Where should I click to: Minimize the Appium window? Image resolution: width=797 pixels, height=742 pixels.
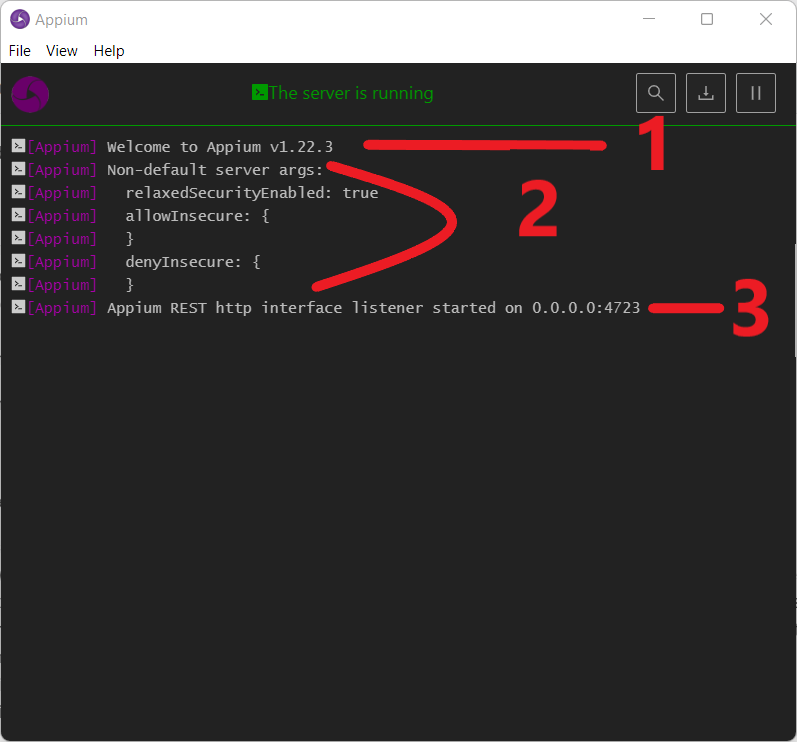click(649, 19)
